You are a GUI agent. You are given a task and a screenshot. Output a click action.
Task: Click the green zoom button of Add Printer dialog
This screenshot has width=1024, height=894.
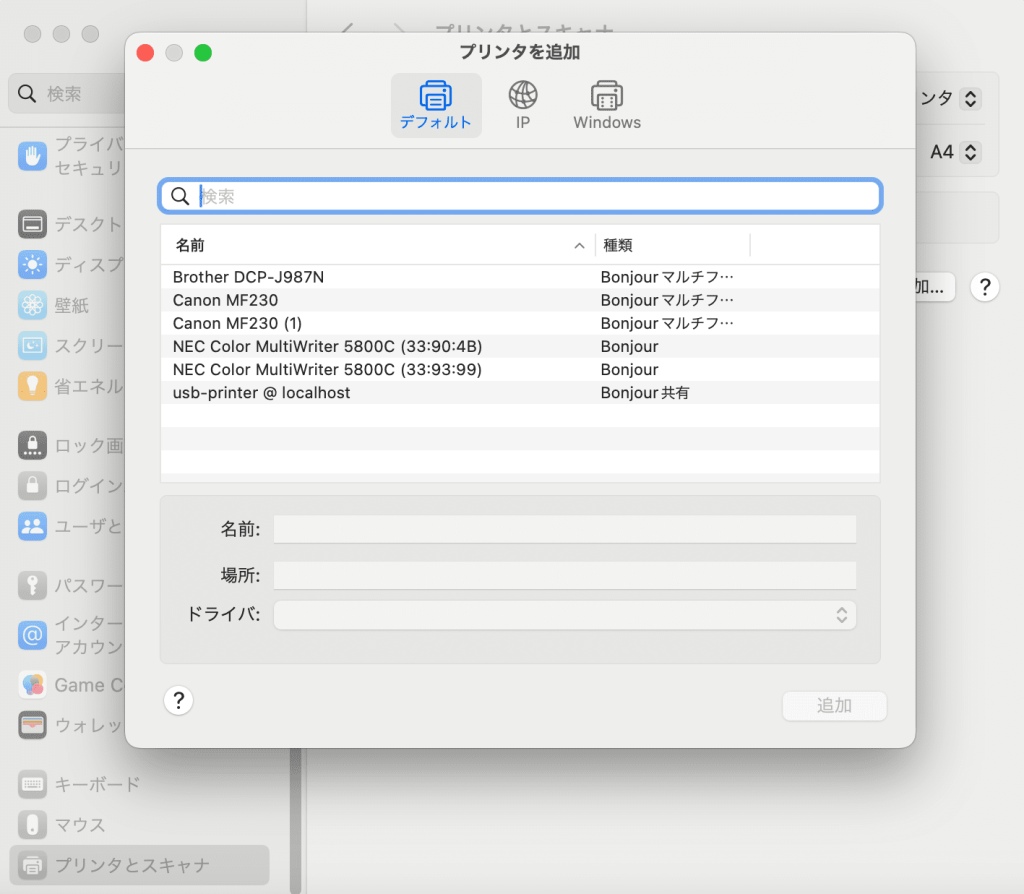click(203, 53)
